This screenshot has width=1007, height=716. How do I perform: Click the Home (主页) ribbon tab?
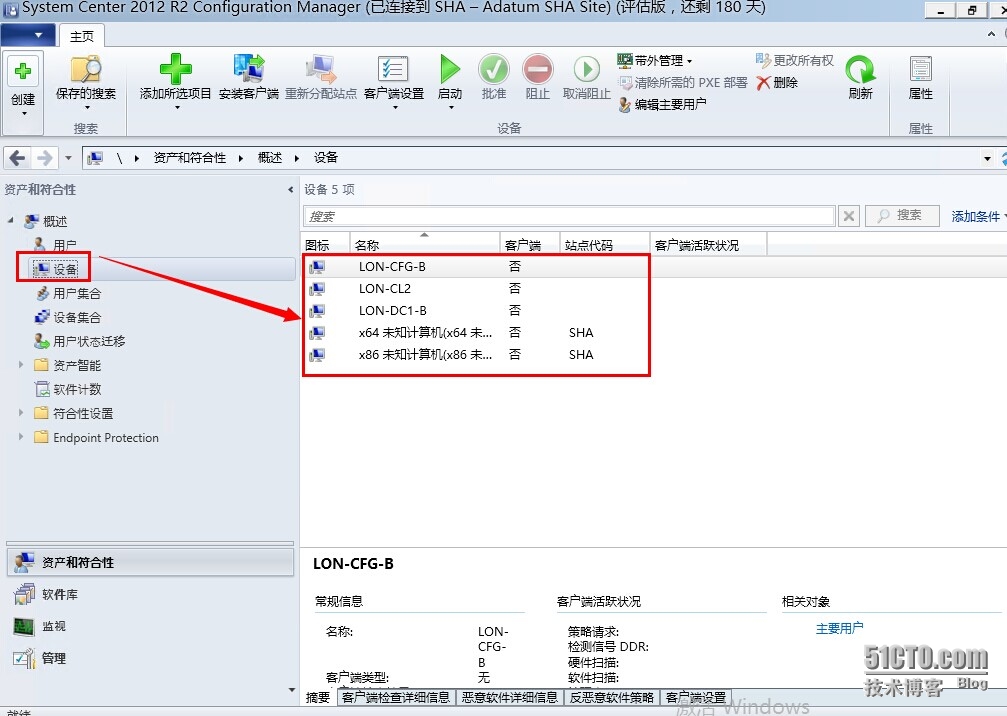pyautogui.click(x=82, y=37)
